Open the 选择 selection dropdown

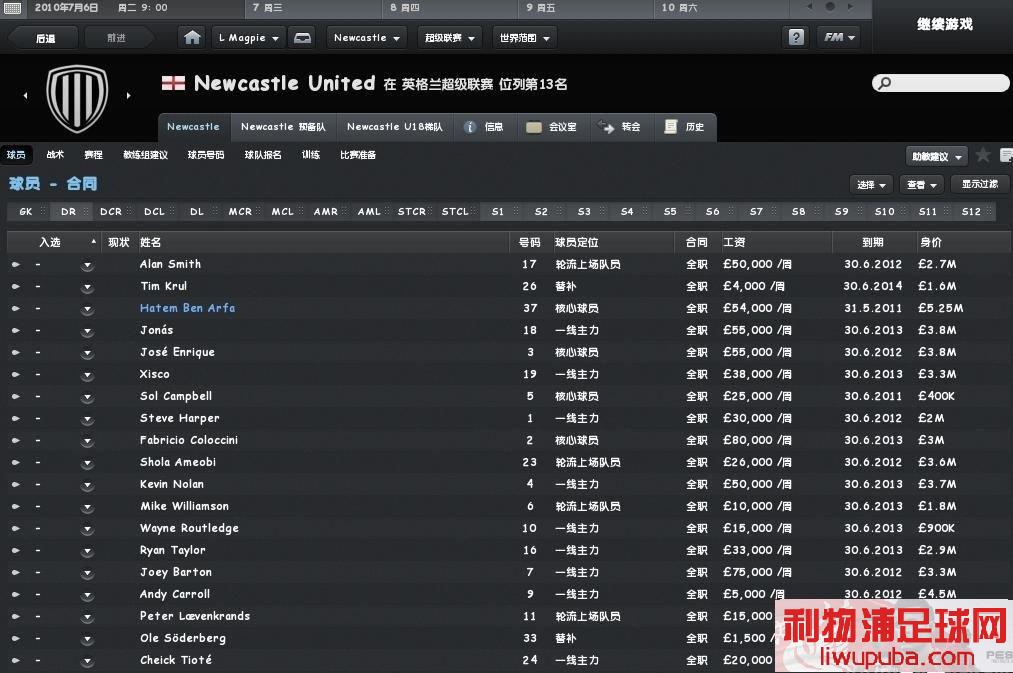[x=871, y=185]
